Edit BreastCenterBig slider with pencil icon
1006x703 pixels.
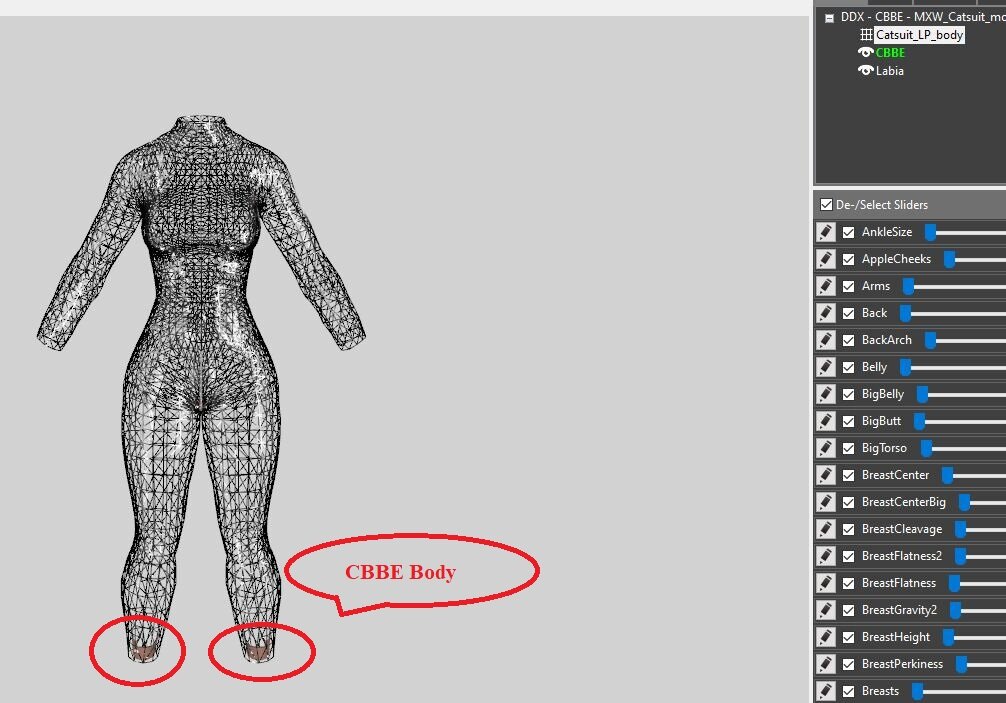[826, 502]
